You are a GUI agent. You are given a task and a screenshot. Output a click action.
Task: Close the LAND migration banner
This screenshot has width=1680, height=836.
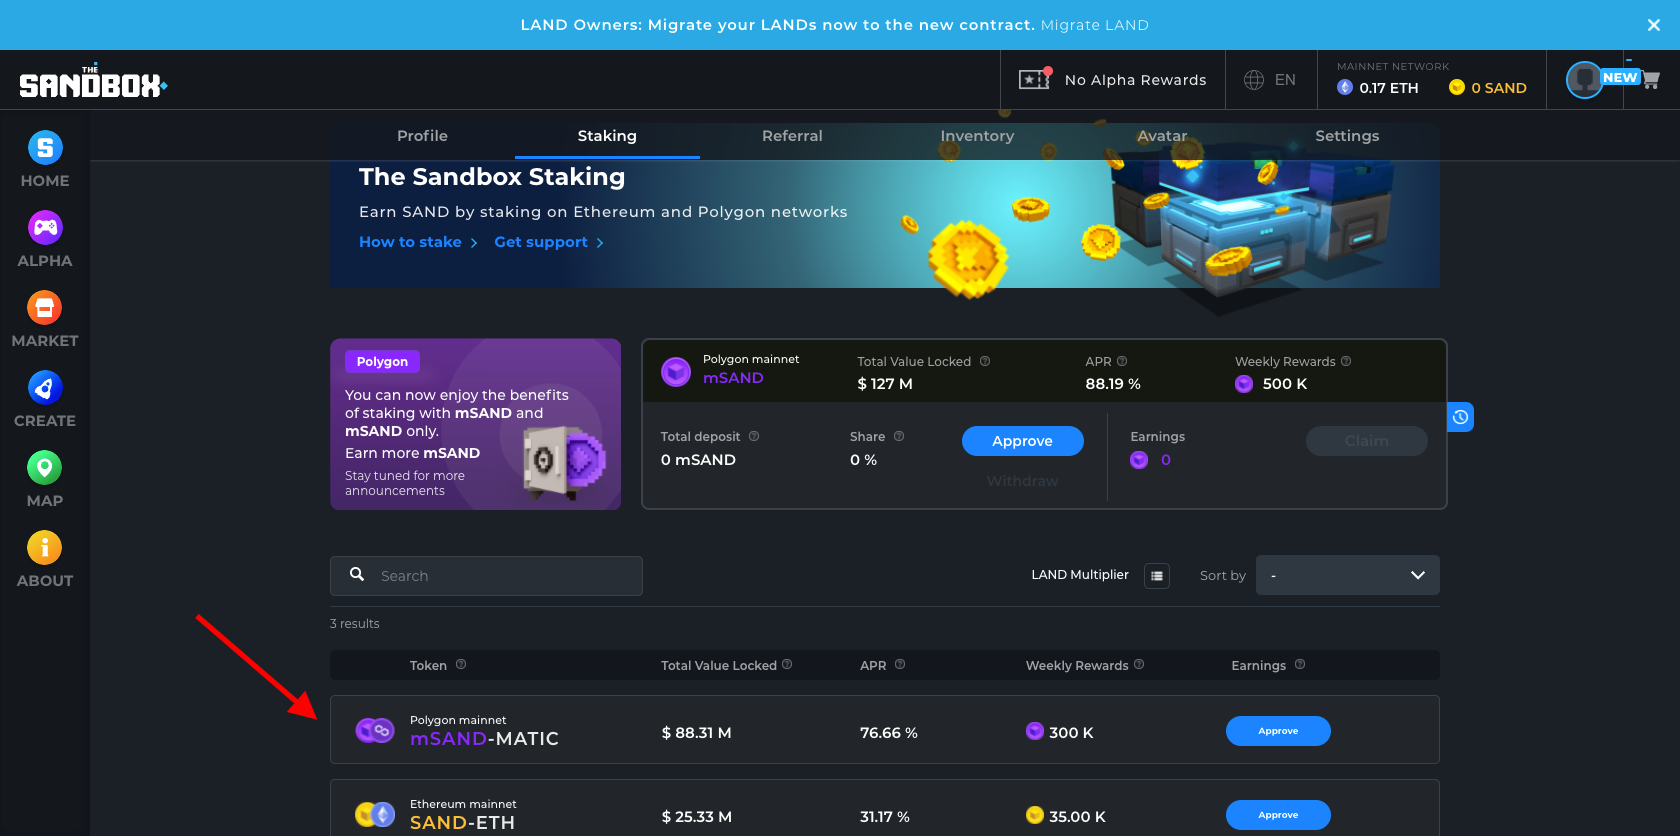coord(1654,25)
